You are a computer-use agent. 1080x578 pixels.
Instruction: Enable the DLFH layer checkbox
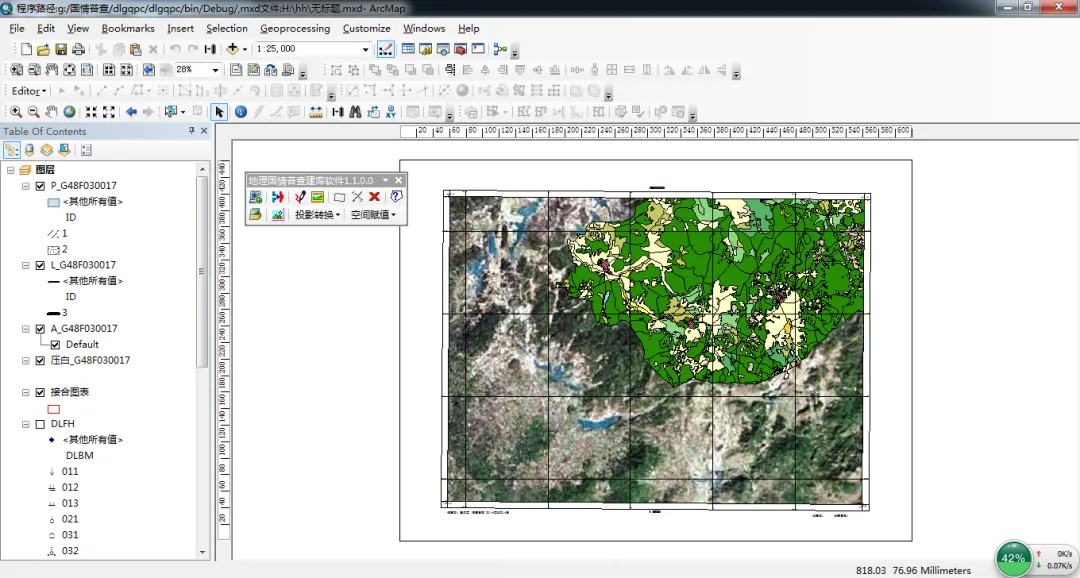click(40, 424)
